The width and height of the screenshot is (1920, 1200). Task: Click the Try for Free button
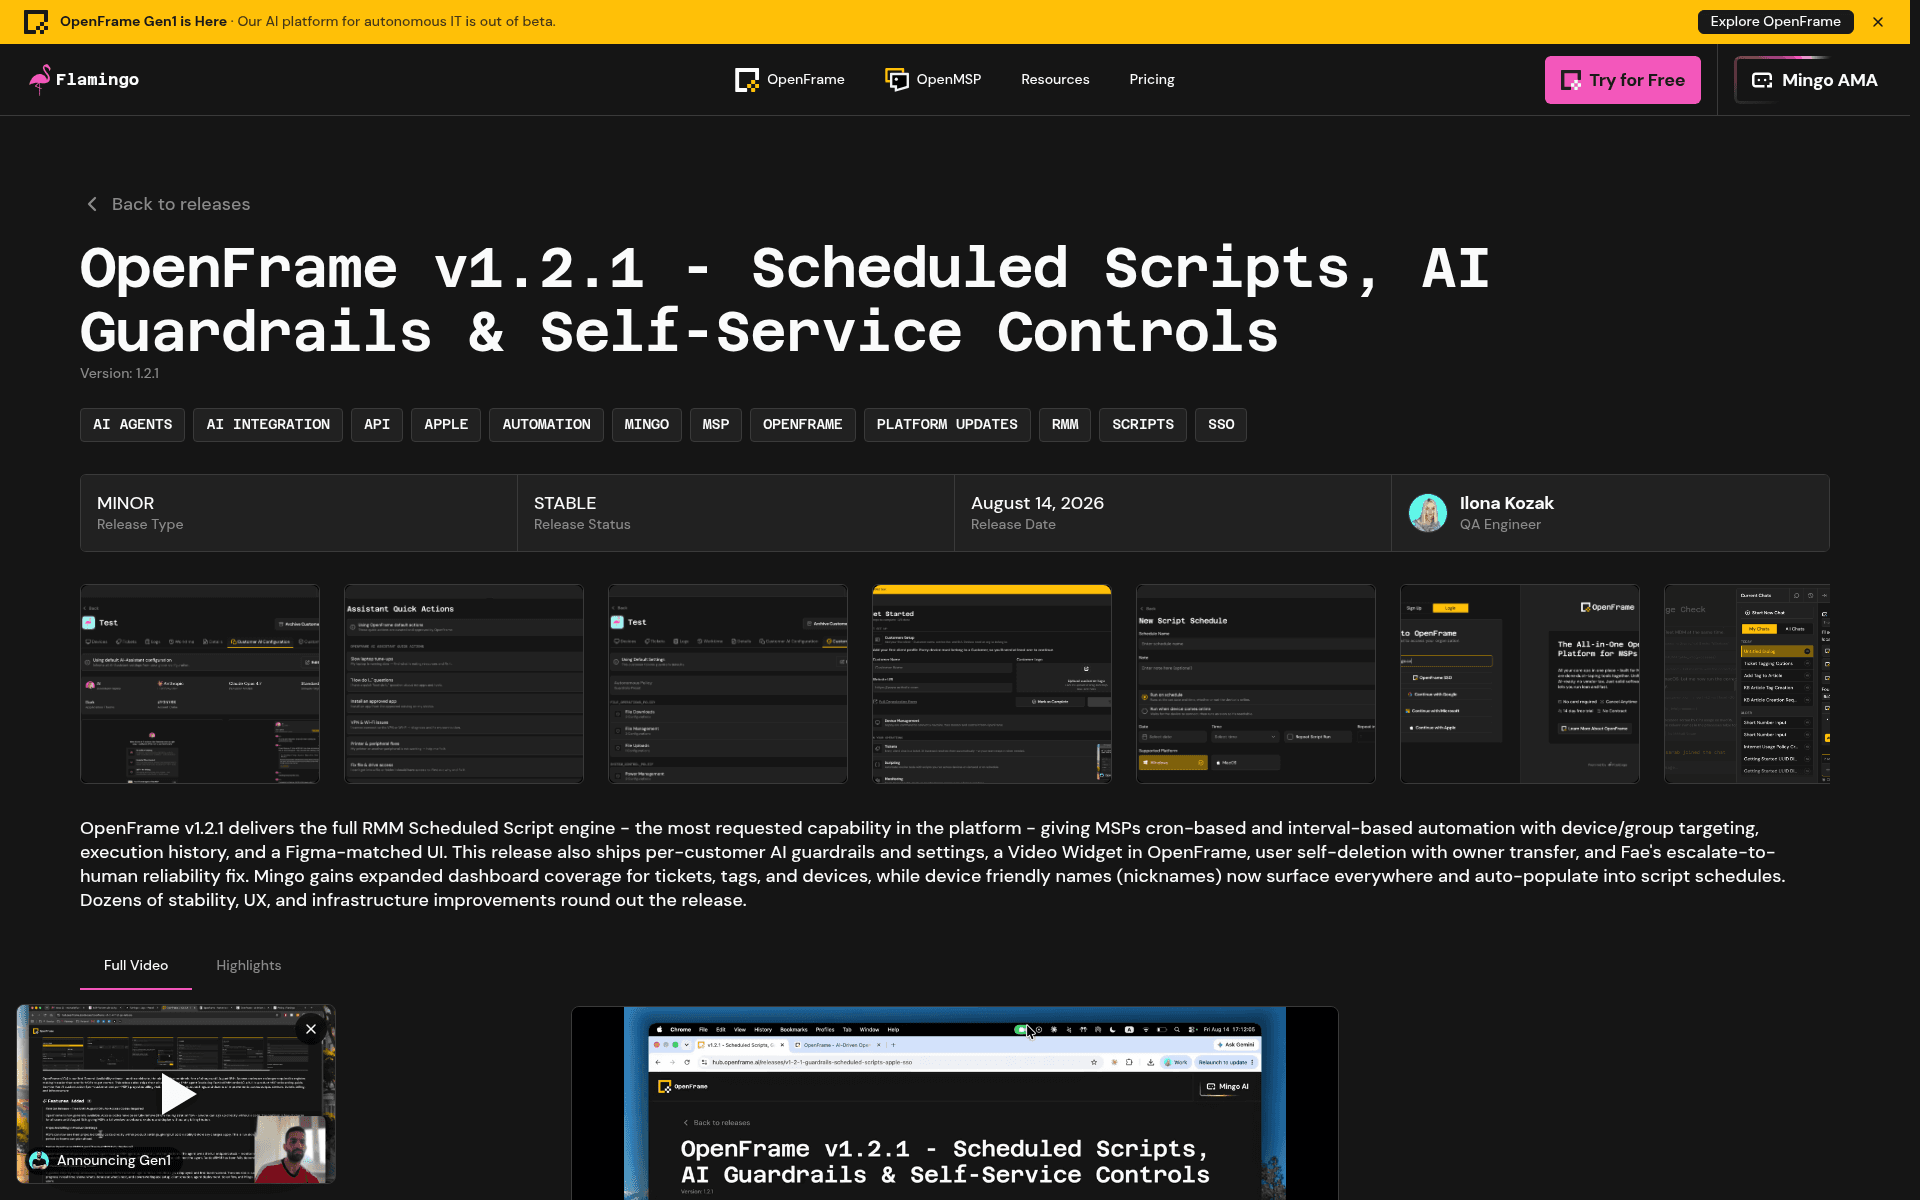coord(1622,80)
